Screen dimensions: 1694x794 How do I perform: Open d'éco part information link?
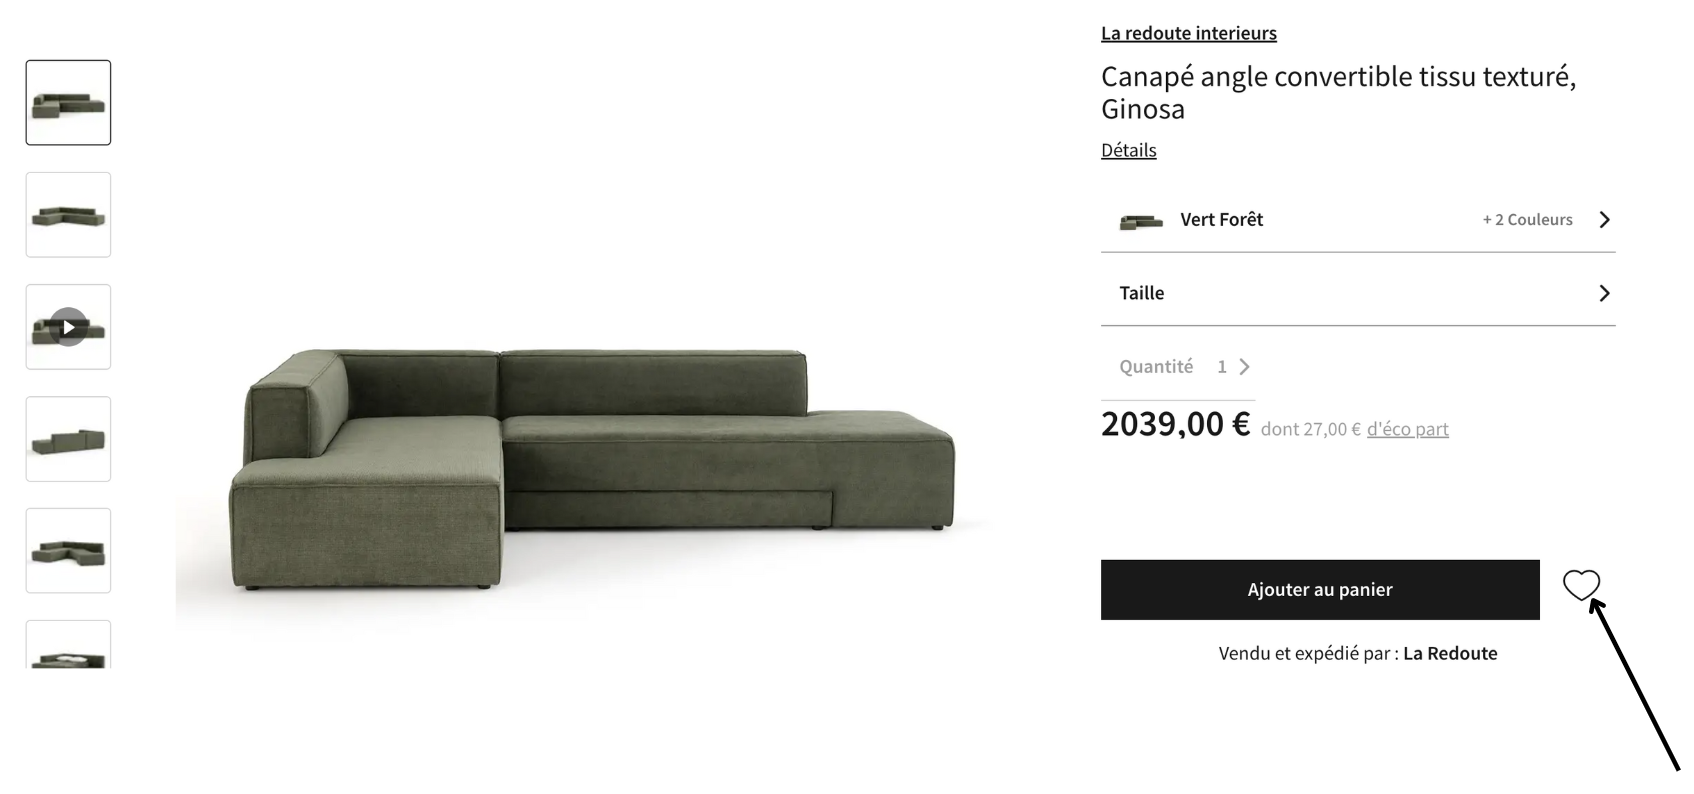1407,429
